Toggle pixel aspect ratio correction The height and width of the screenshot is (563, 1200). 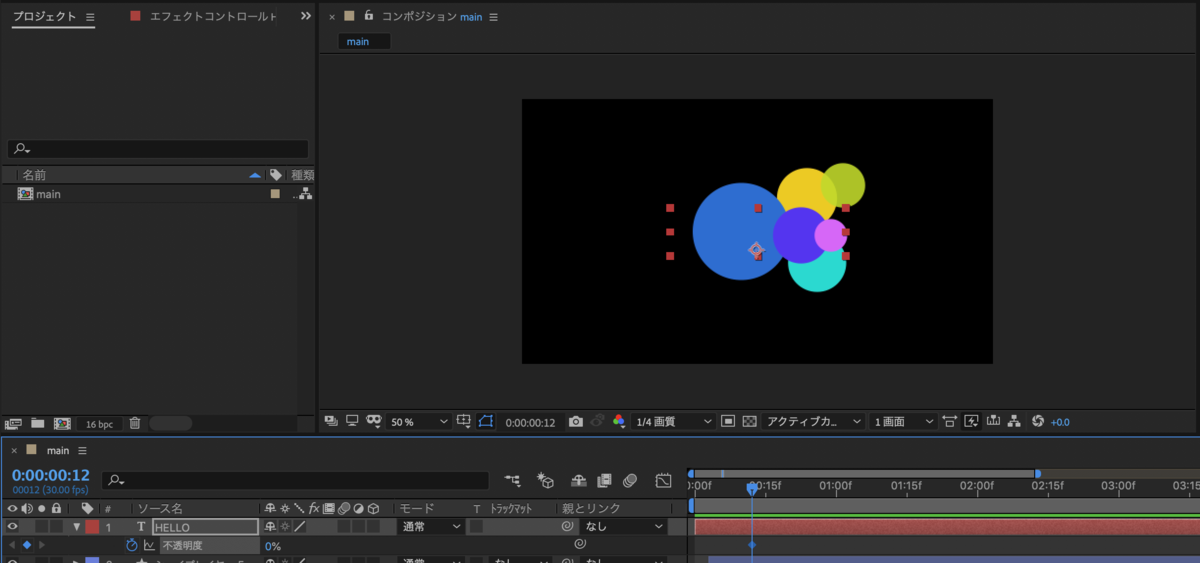949,422
